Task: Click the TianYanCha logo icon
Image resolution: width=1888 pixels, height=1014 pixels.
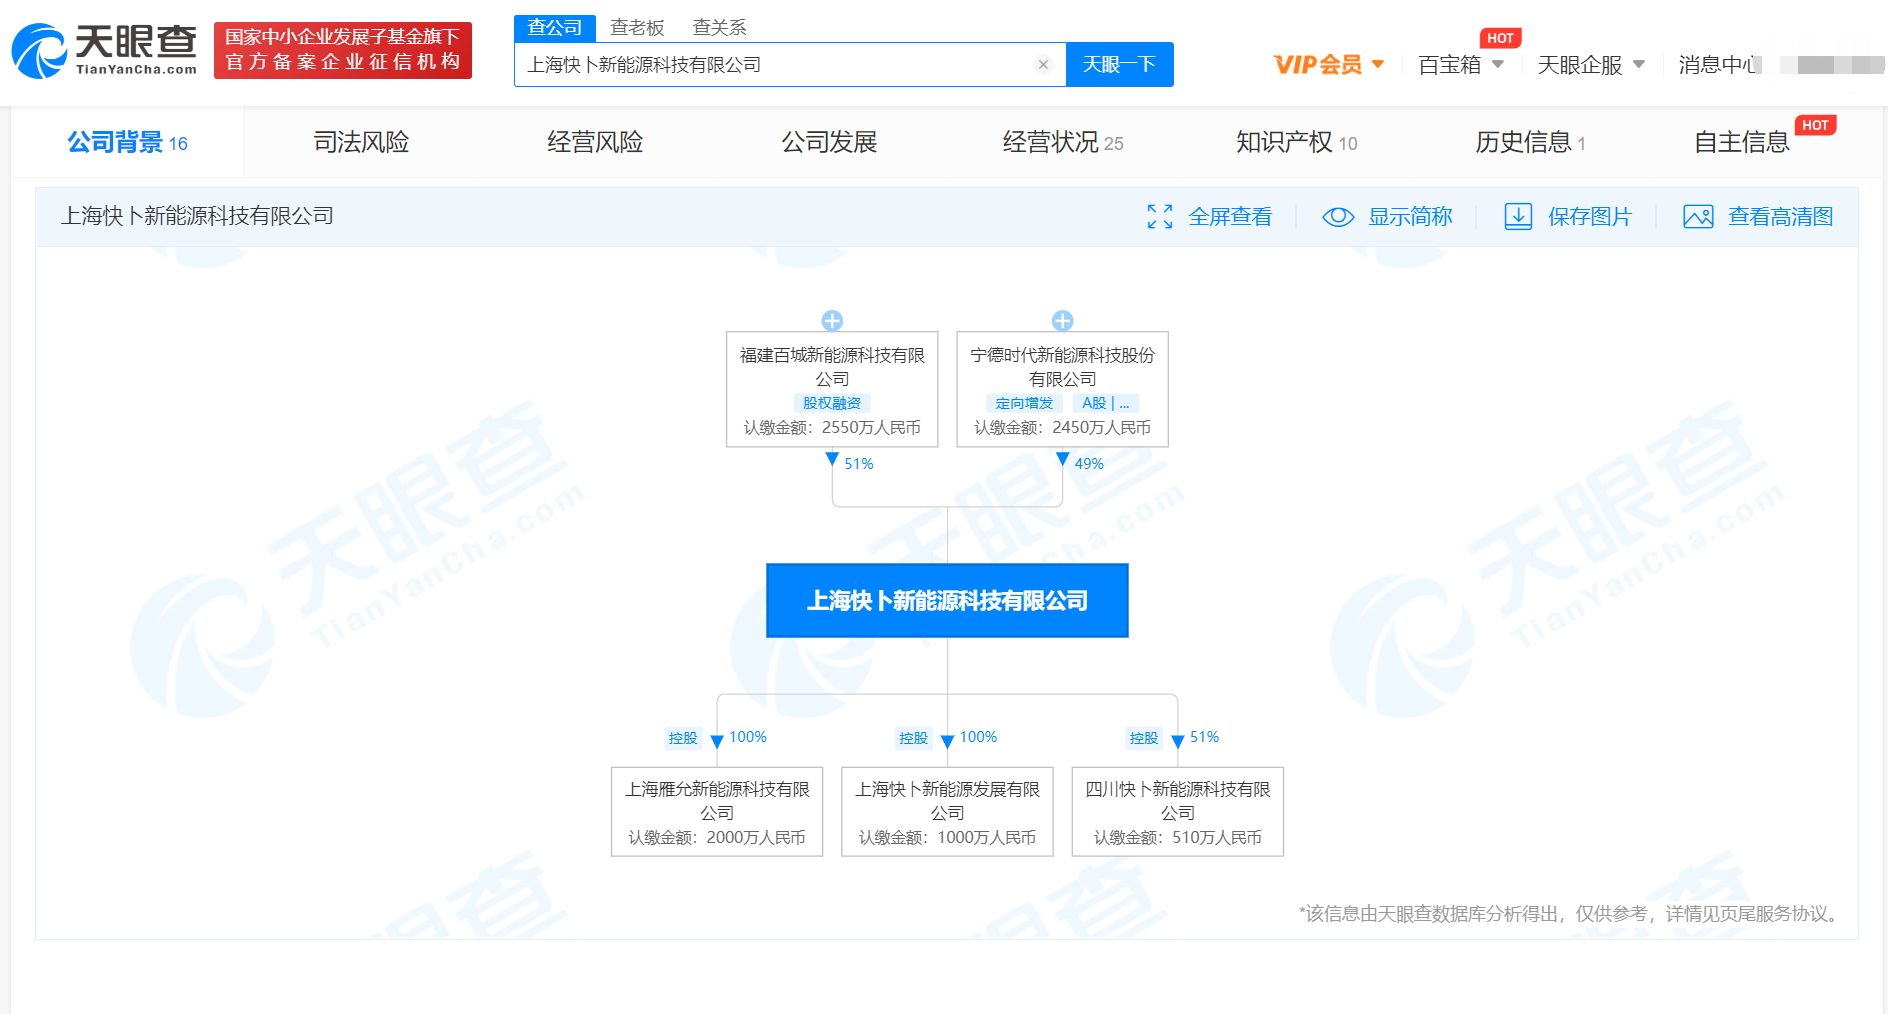Action: click(40, 50)
